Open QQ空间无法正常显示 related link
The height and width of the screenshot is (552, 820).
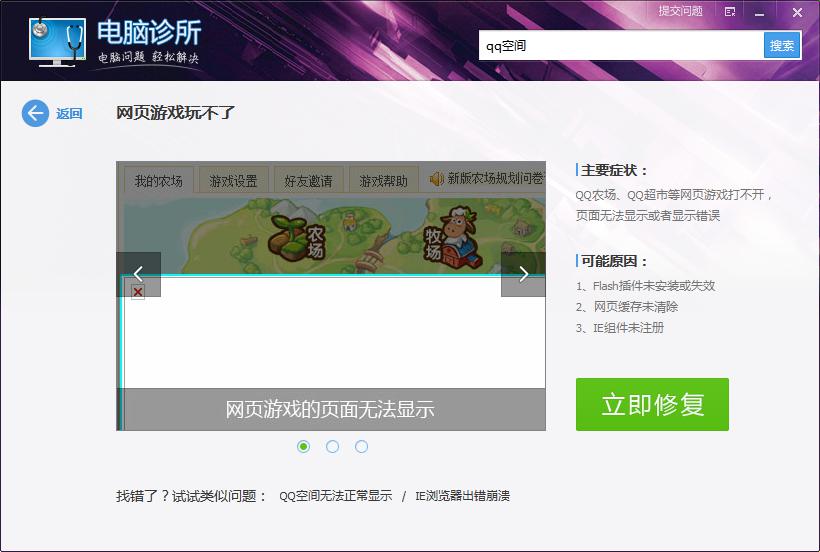point(335,496)
